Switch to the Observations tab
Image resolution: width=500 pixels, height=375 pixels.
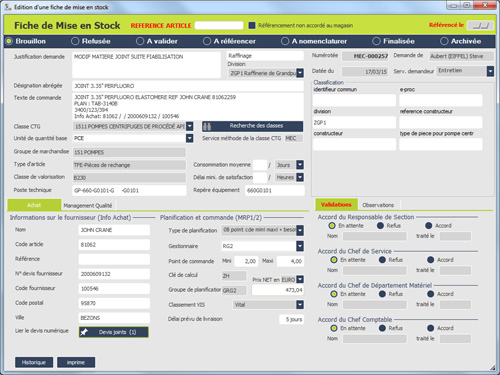378,205
